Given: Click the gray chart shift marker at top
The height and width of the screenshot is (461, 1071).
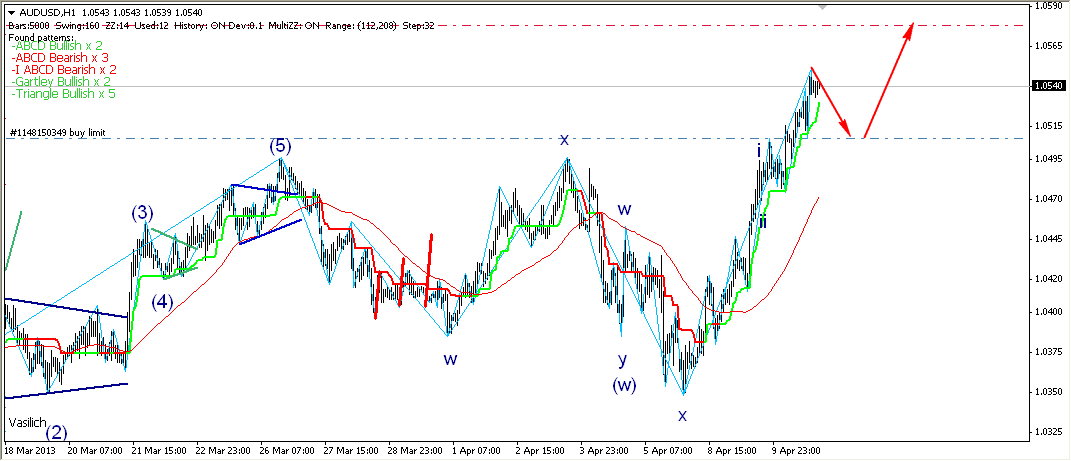Looking at the screenshot, I should coord(823,7).
